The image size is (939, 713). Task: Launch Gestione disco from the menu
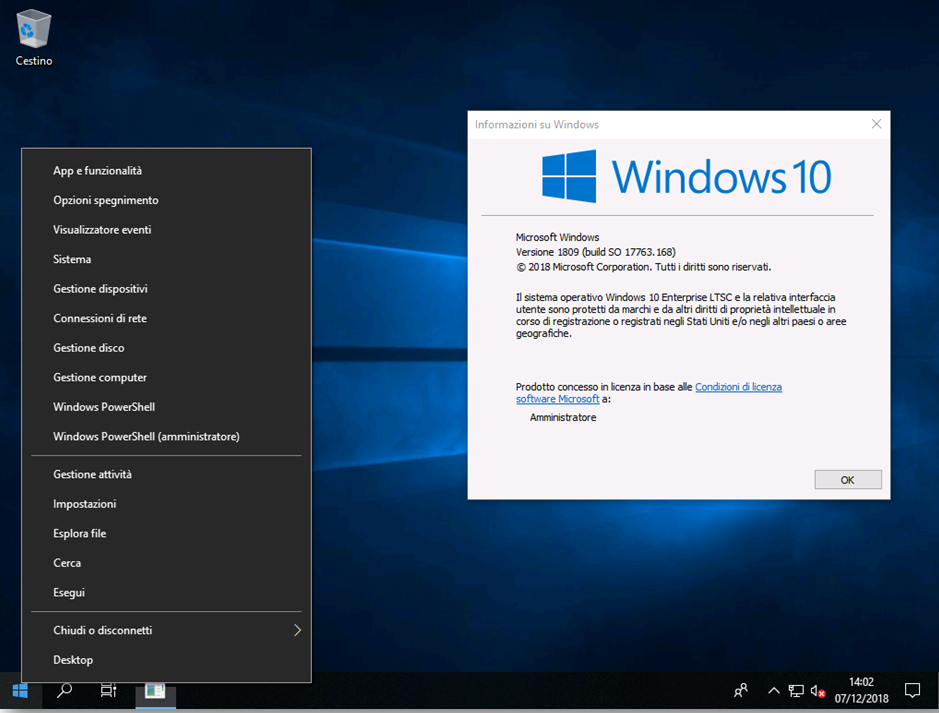[166, 348]
